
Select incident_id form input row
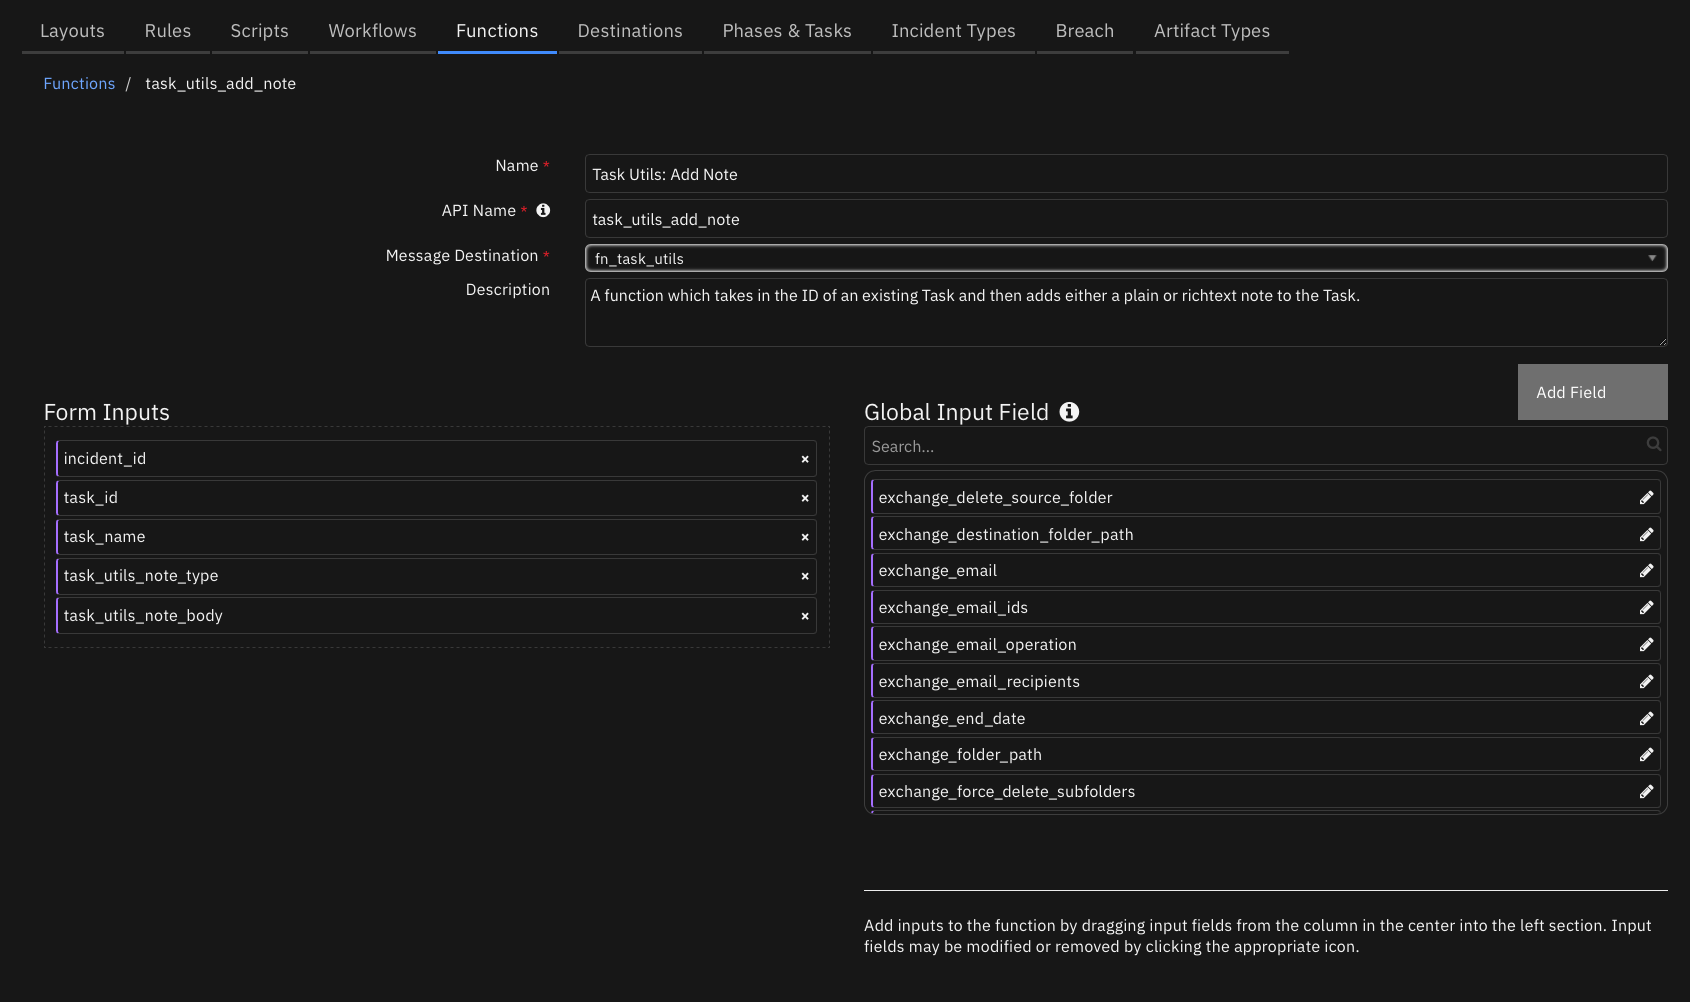point(436,459)
